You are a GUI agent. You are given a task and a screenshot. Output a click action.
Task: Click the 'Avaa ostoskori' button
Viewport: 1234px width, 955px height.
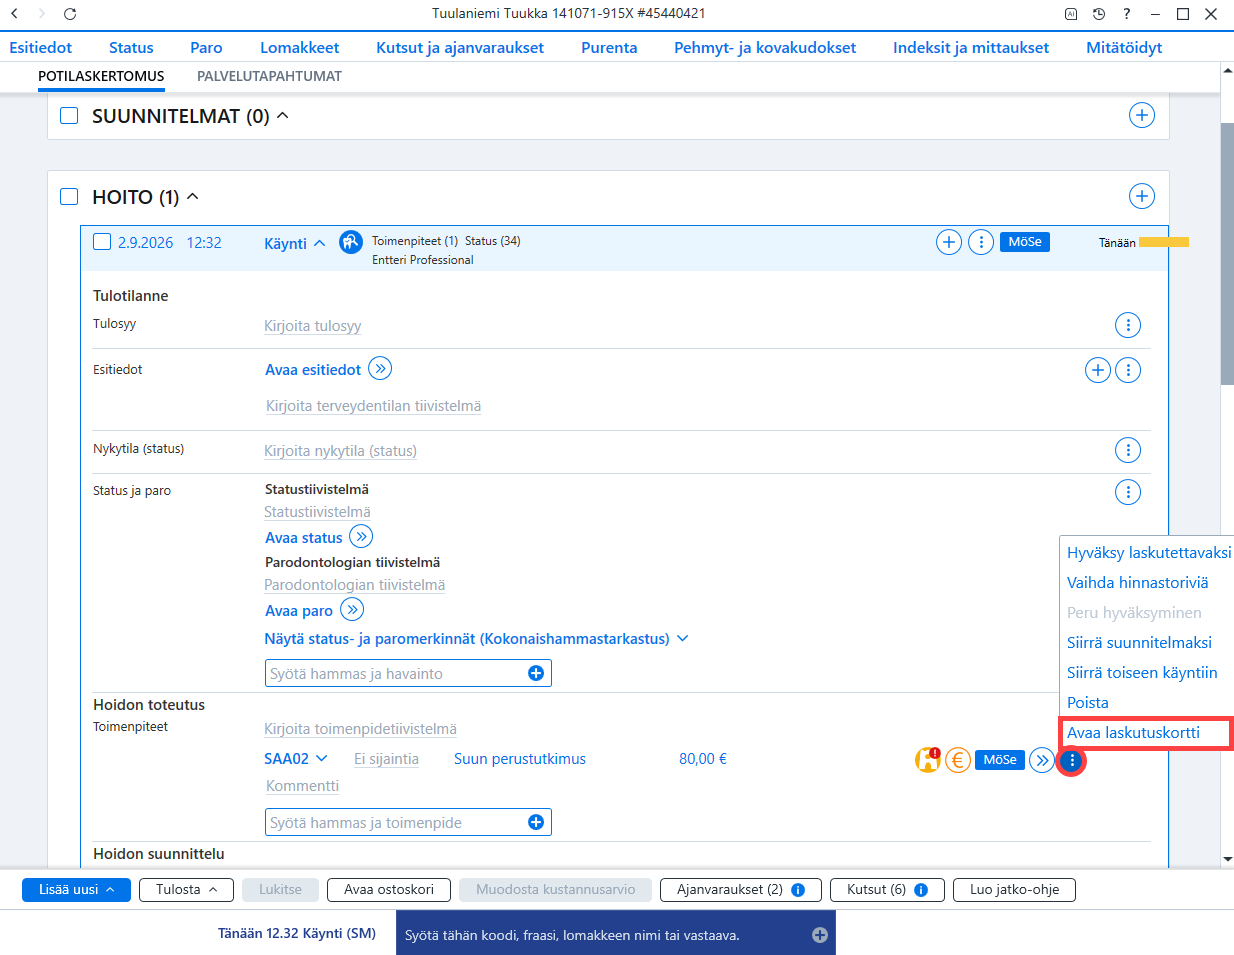(x=389, y=890)
